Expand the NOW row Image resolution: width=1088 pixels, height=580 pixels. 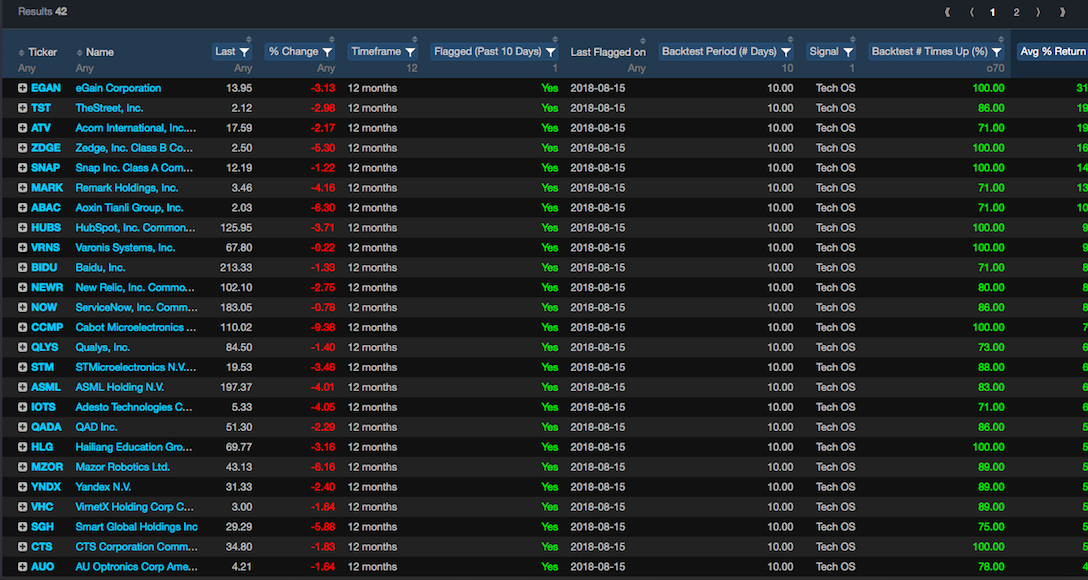pyautogui.click(x=22, y=307)
